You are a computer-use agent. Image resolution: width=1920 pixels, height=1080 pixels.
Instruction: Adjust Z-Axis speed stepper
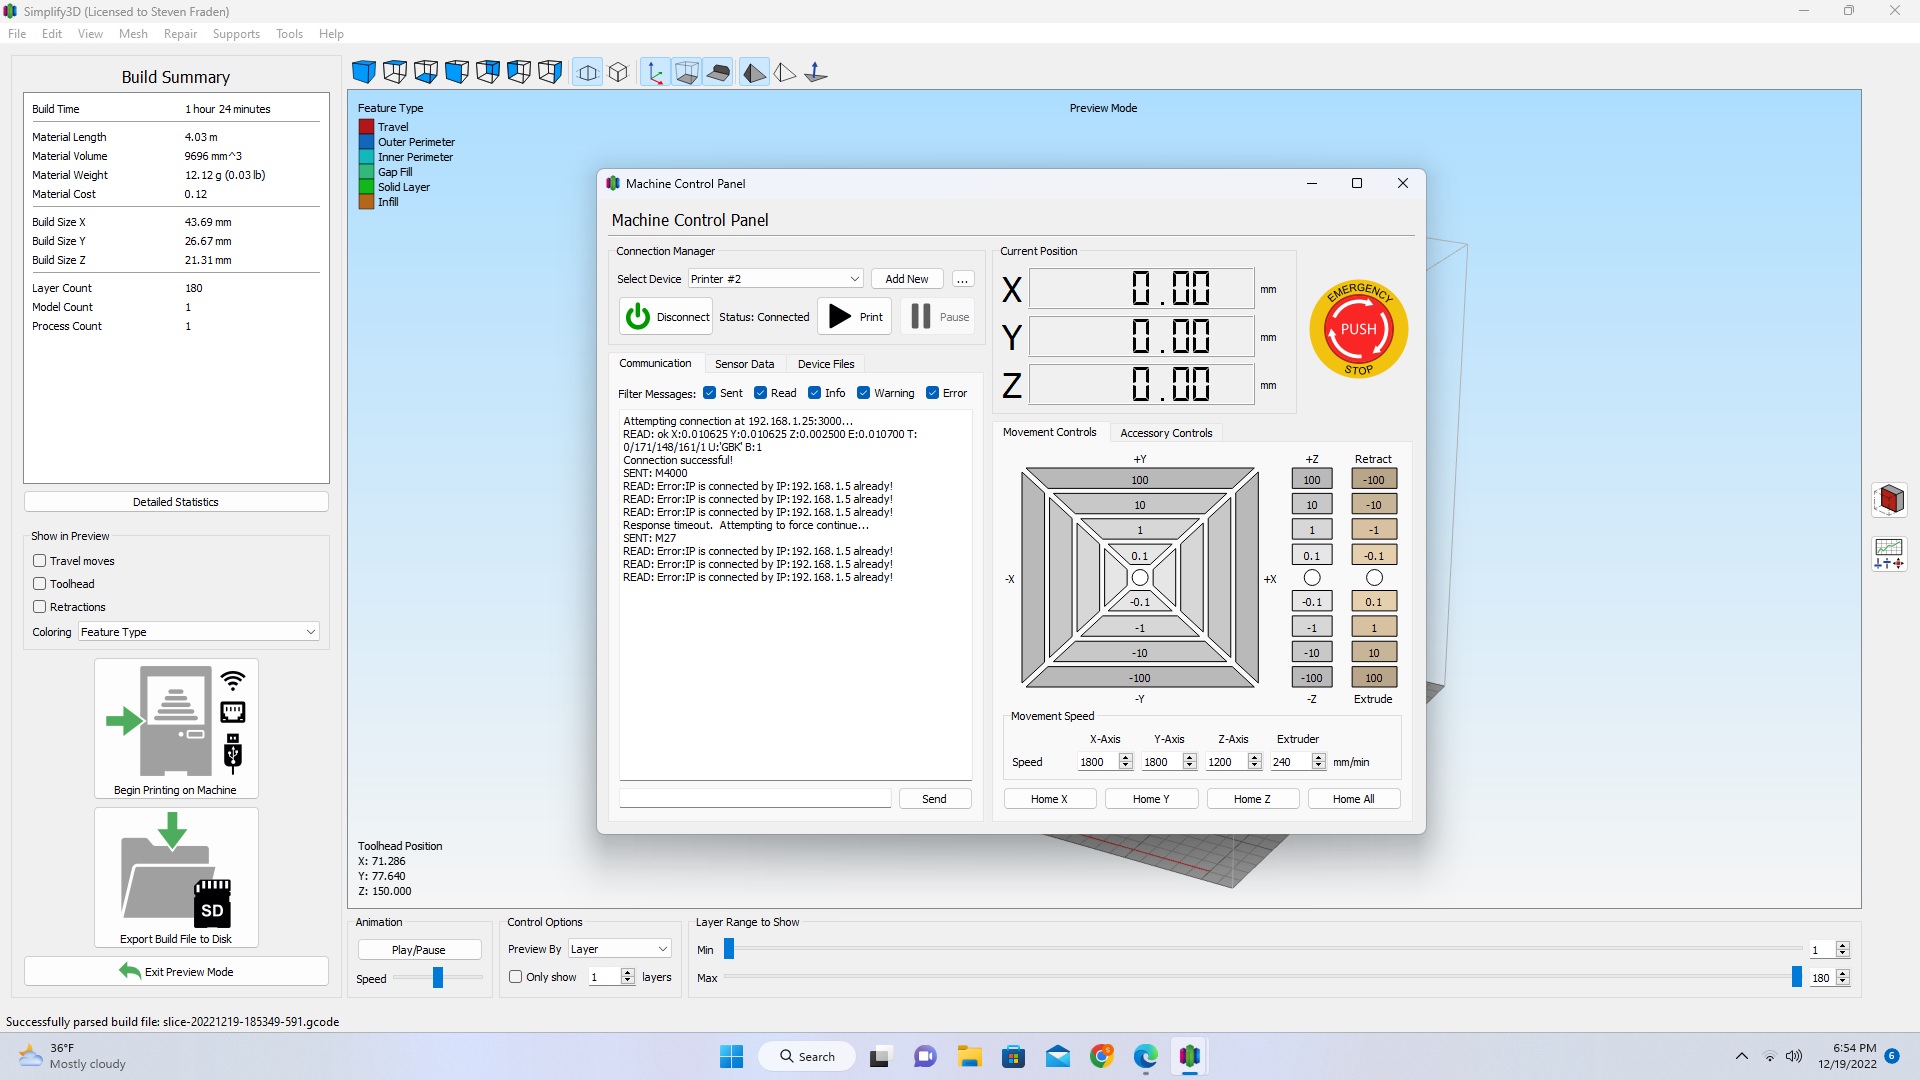(1255, 762)
